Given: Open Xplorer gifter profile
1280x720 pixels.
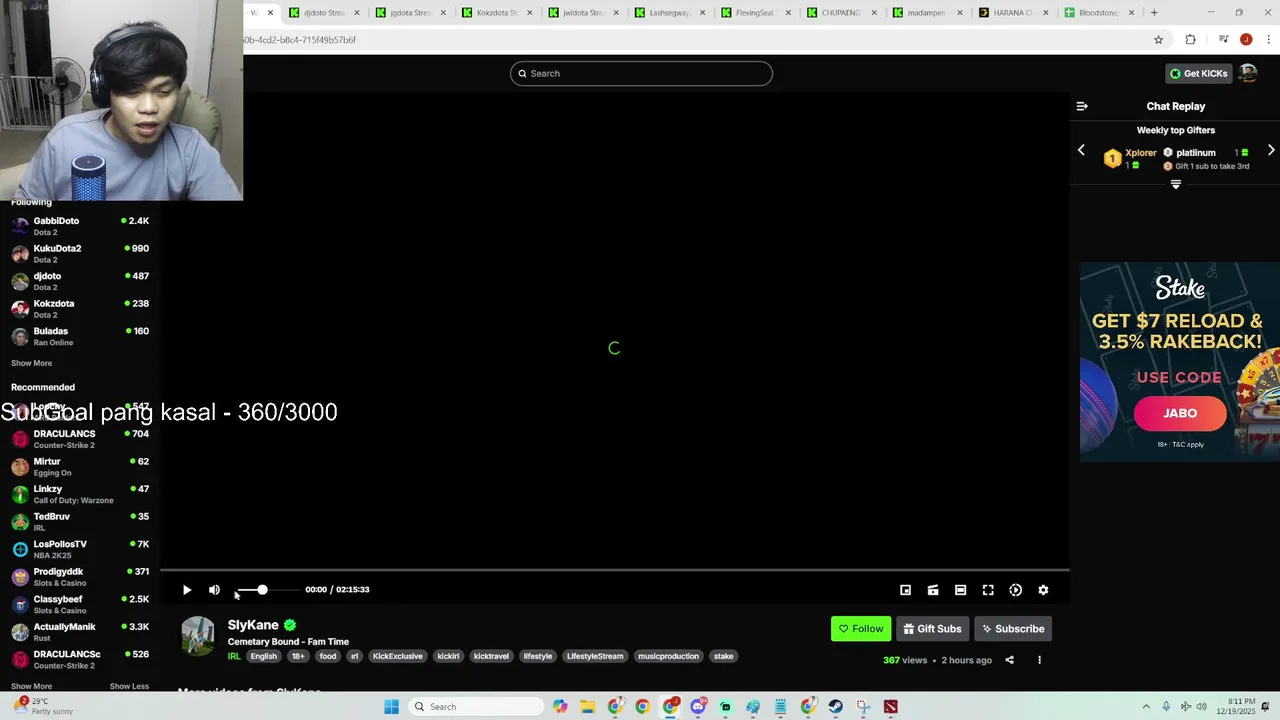Looking at the screenshot, I should point(1140,153).
